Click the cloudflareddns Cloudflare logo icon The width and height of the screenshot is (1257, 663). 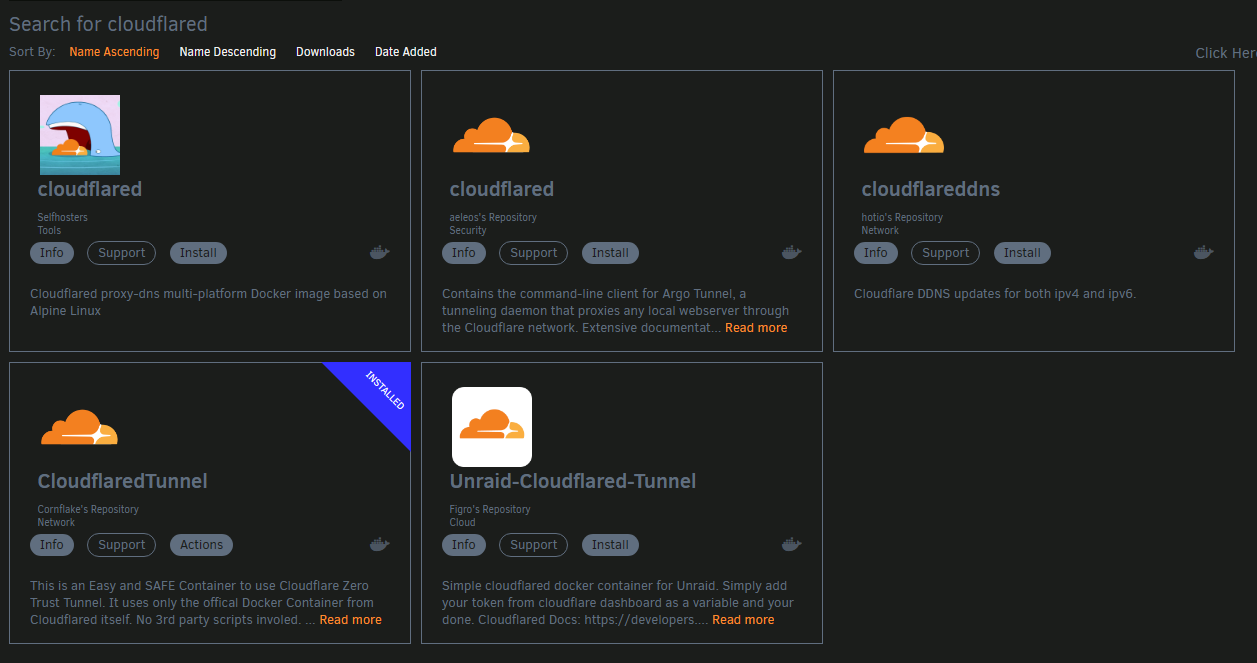[x=903, y=135]
